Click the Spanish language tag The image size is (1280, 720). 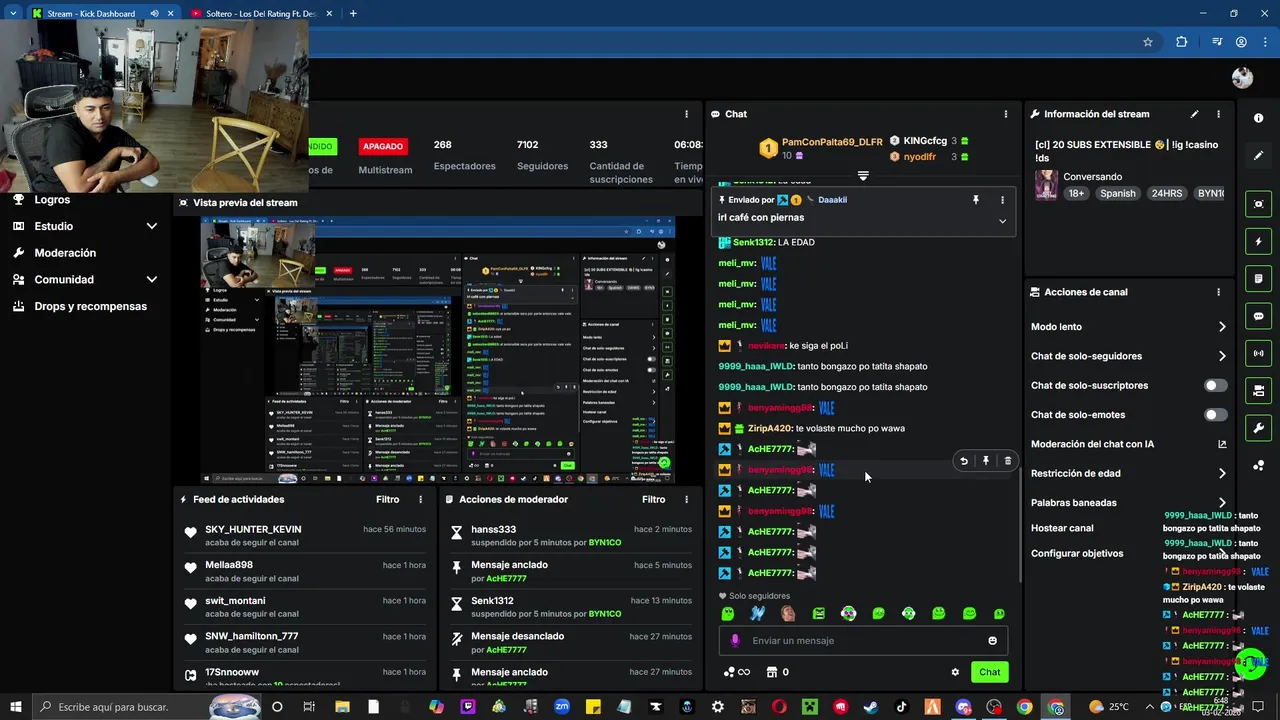1118,193
